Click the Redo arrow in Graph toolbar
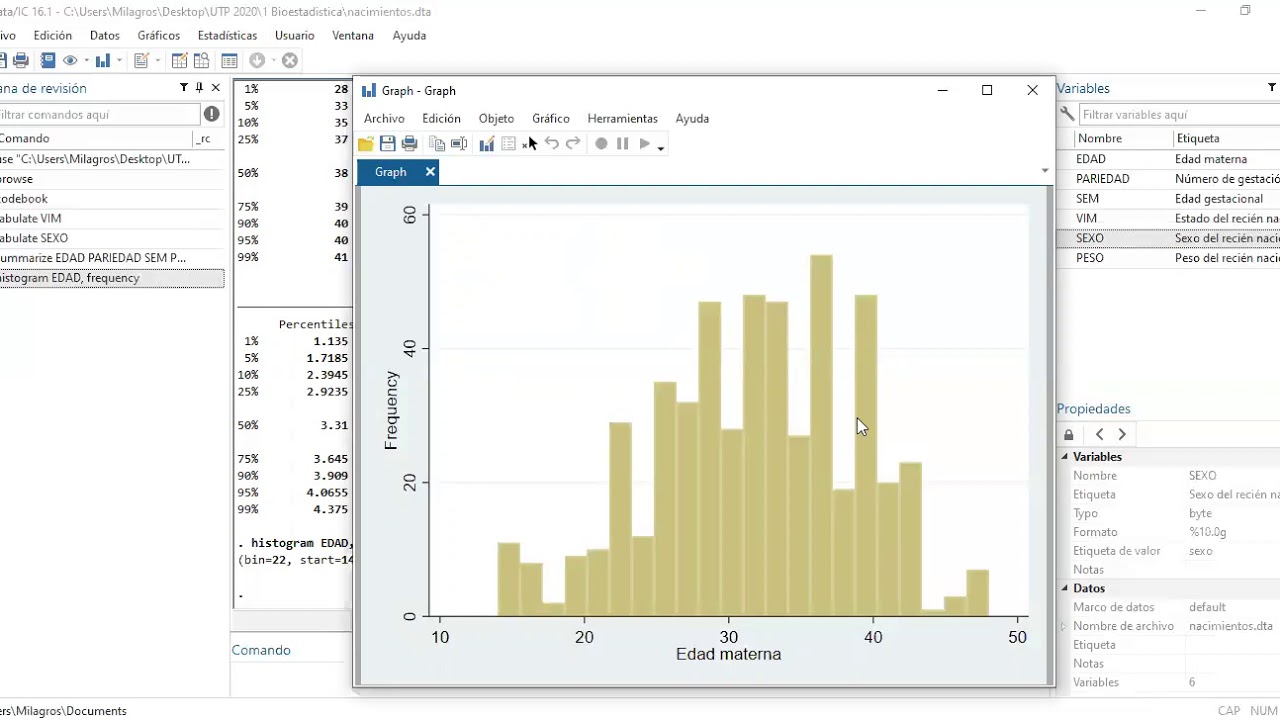 pyautogui.click(x=573, y=144)
